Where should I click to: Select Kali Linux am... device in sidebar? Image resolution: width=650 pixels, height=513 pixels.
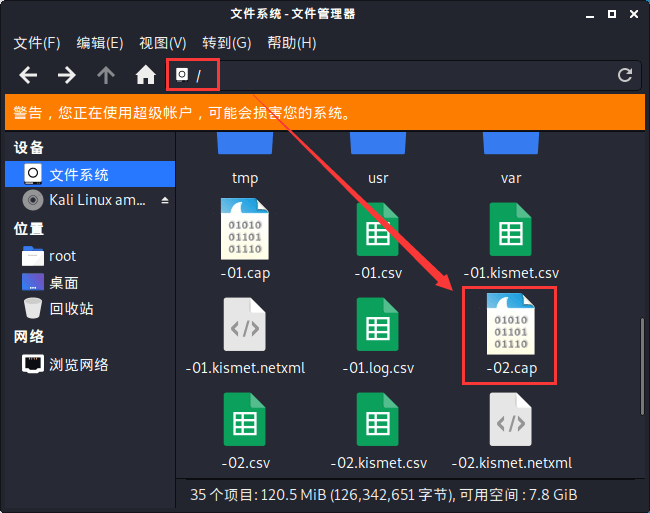click(90, 200)
